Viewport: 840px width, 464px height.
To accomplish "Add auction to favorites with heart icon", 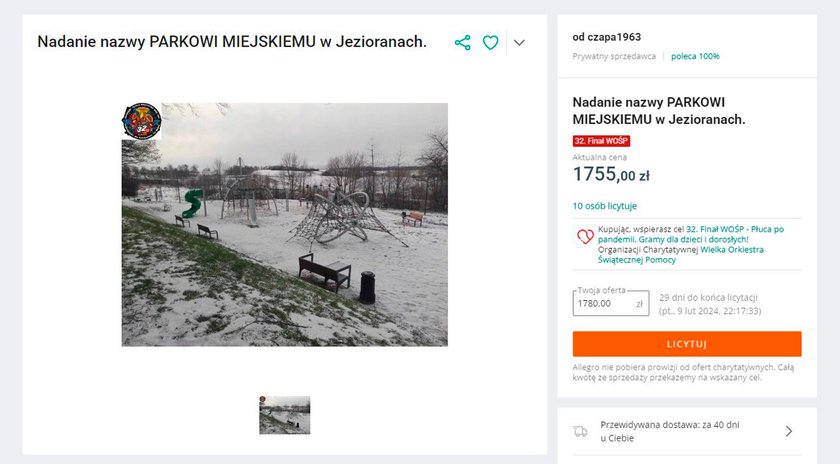I will pos(490,42).
